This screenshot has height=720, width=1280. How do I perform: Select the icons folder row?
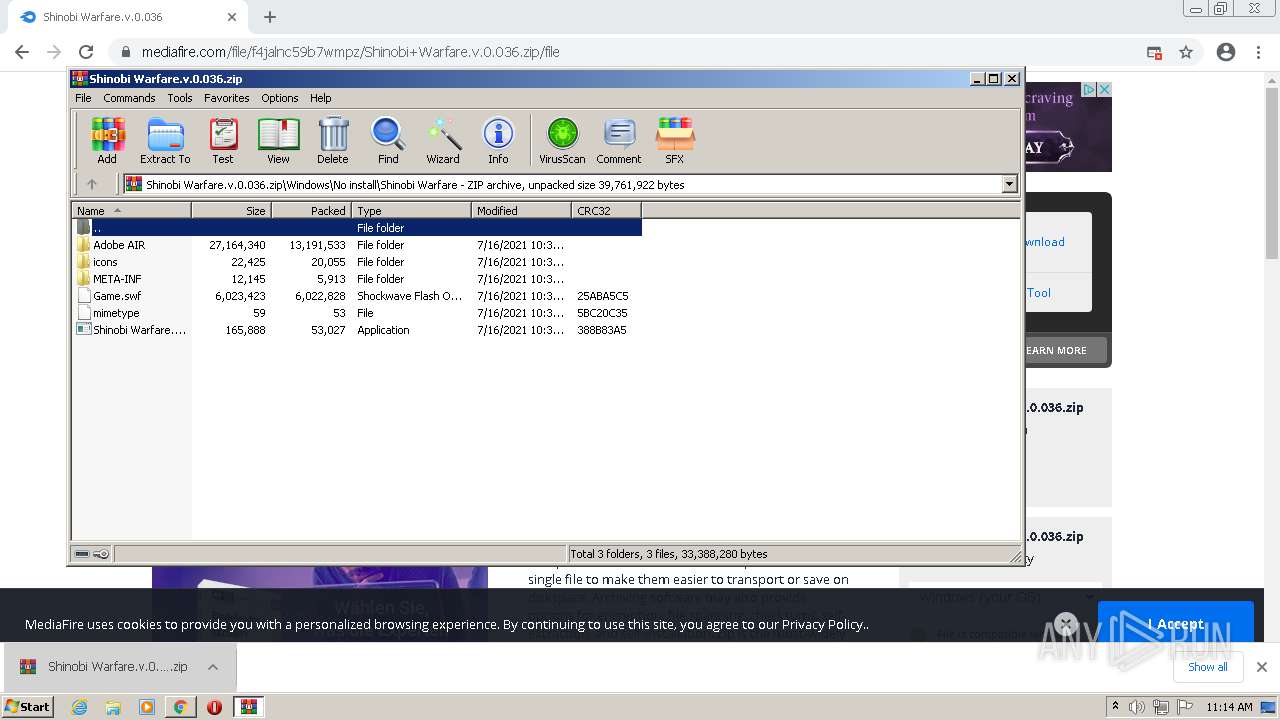105,262
